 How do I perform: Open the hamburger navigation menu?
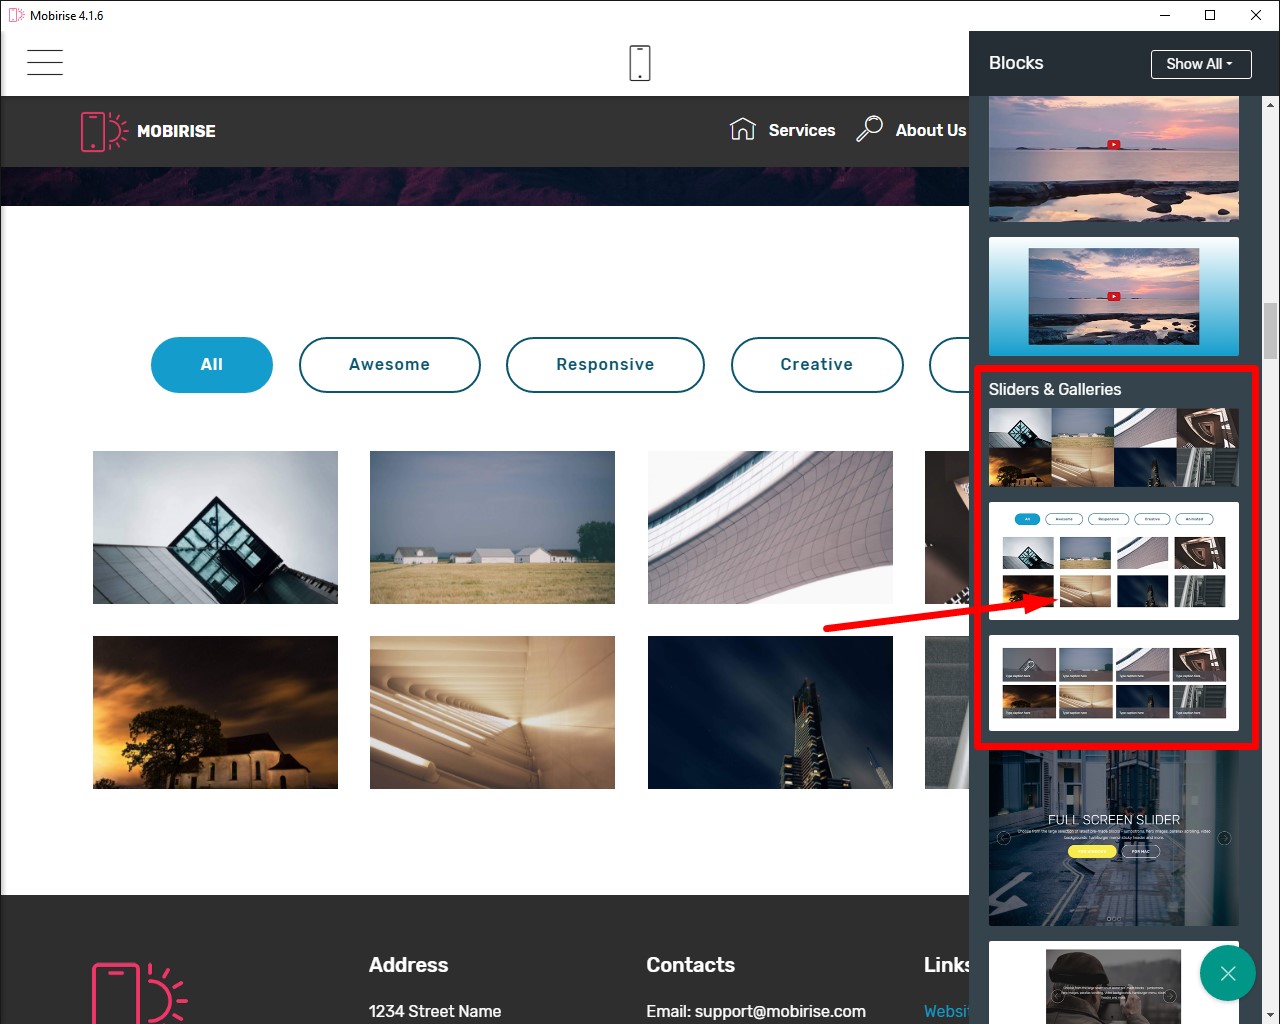(x=44, y=62)
